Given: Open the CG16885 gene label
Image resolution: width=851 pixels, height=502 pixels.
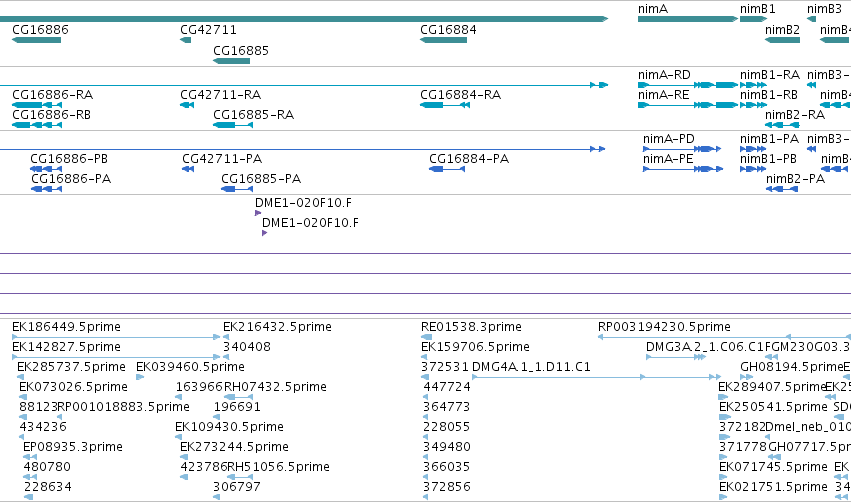Looking at the screenshot, I should pos(241,50).
